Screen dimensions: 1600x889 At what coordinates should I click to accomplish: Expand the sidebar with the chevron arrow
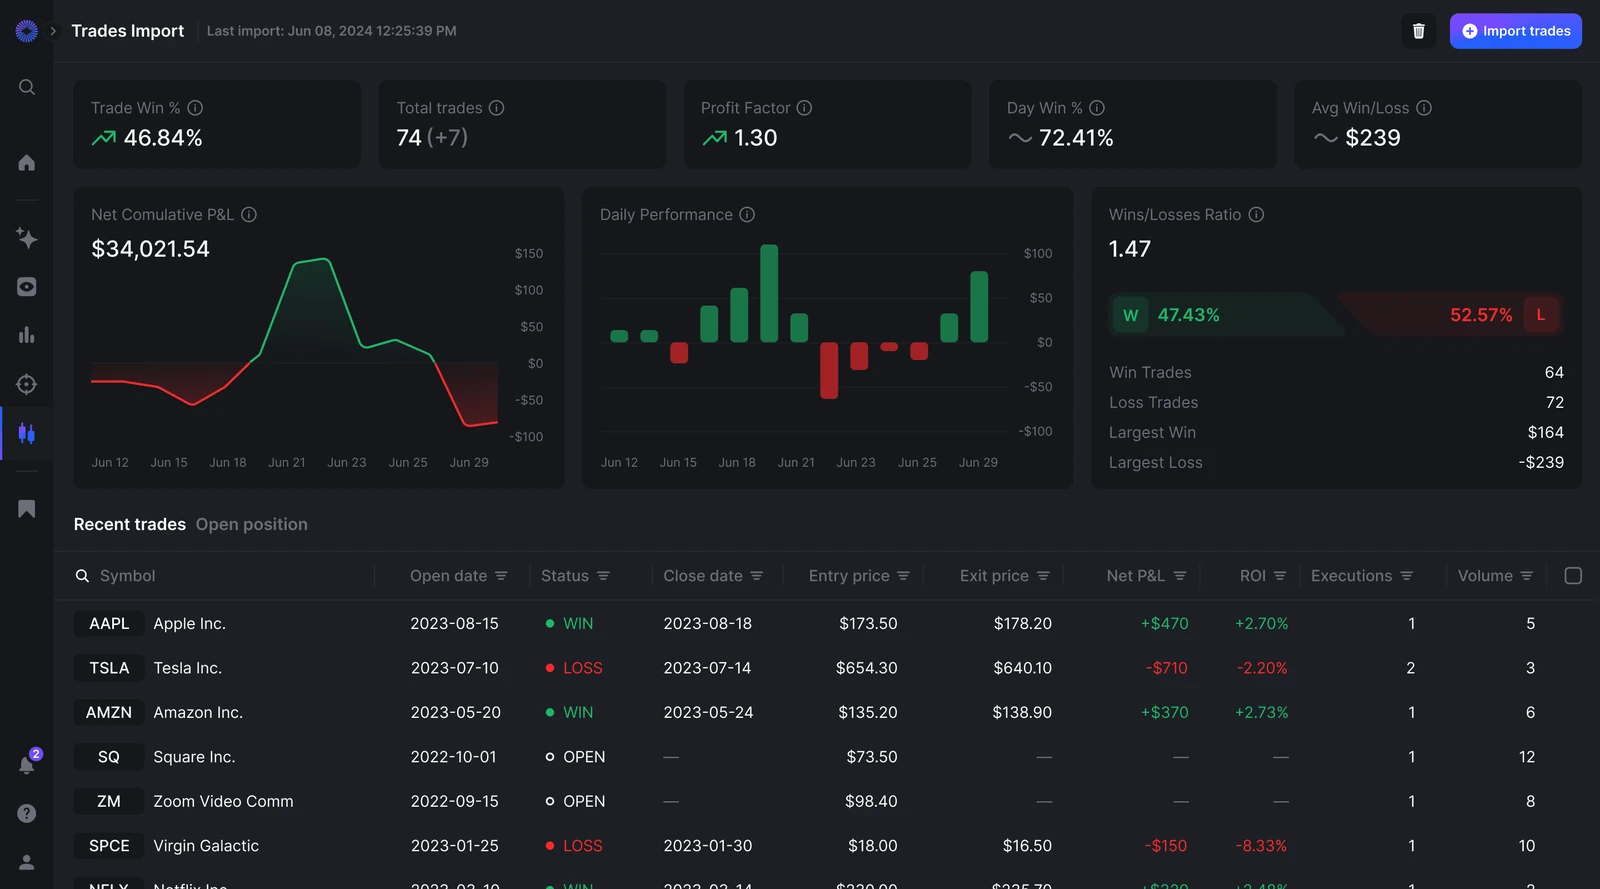tap(53, 31)
